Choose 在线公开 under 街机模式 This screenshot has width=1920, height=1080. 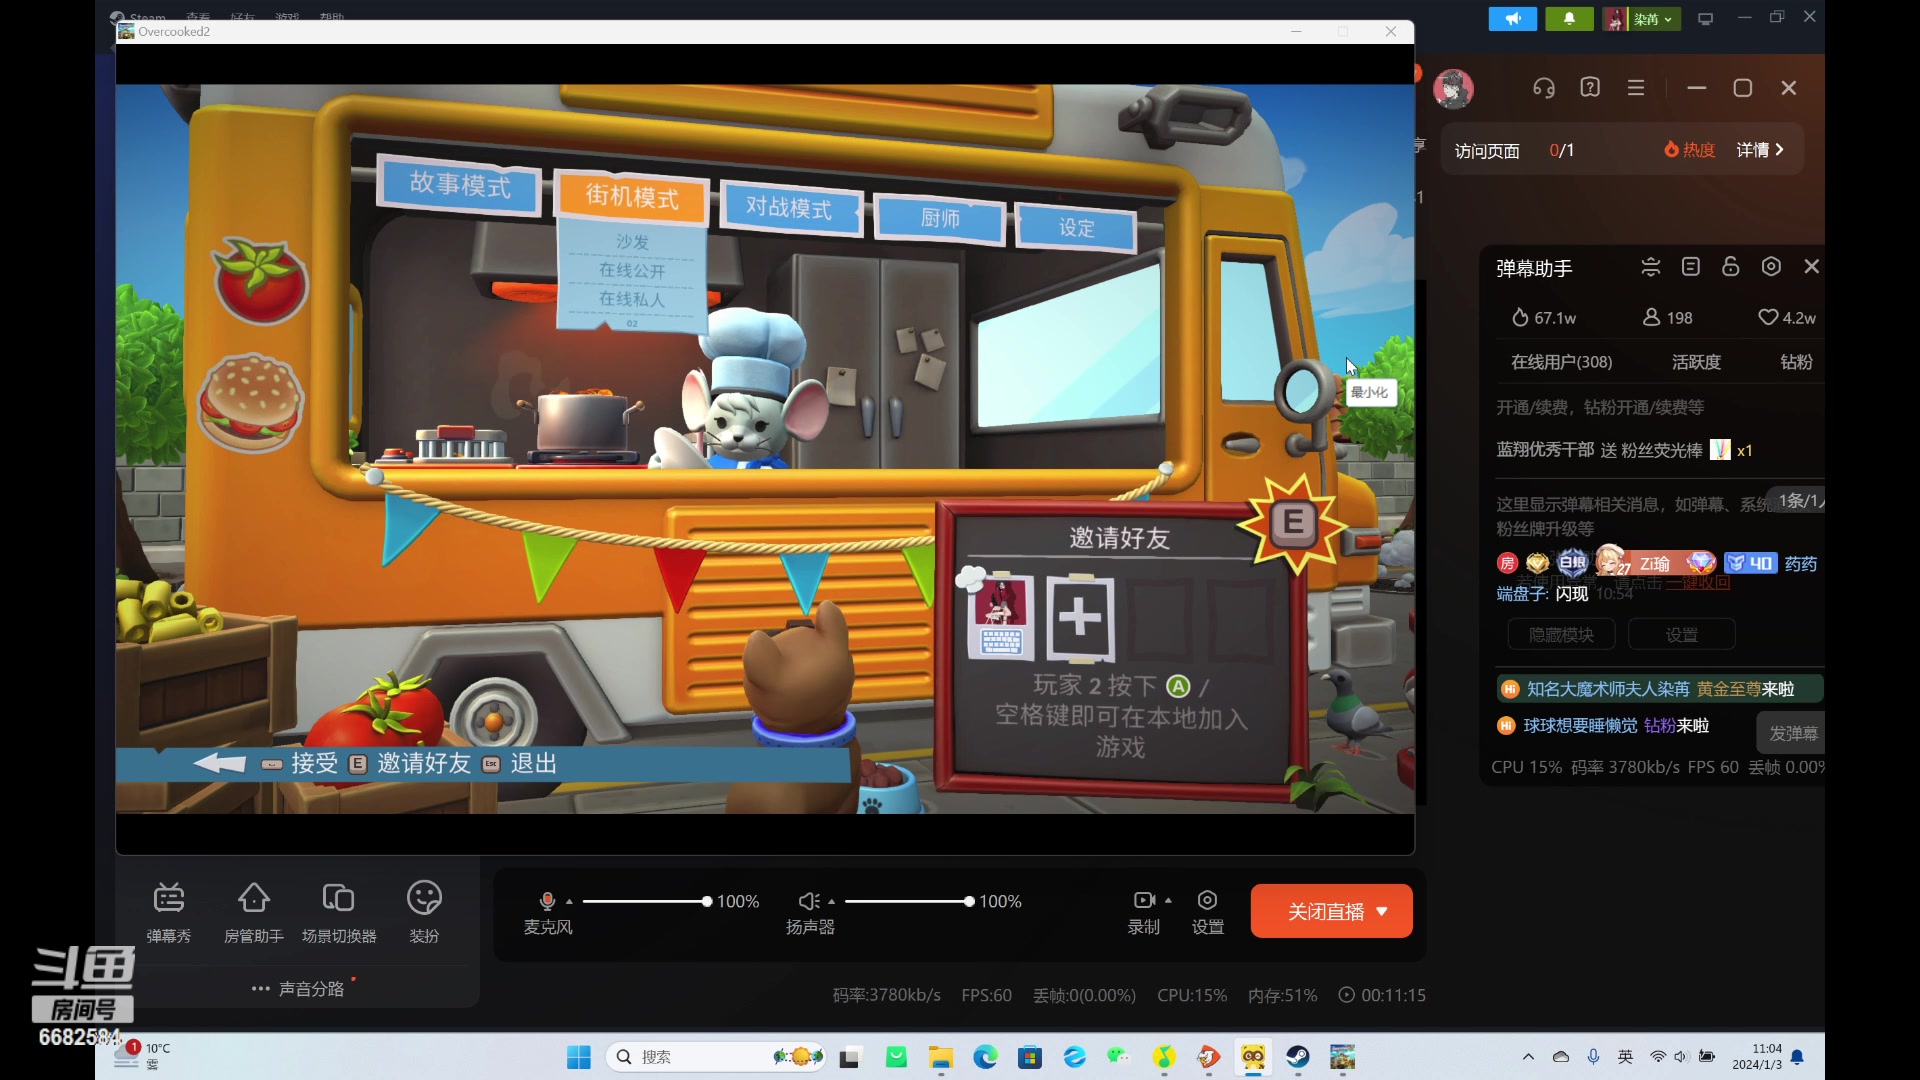click(632, 270)
